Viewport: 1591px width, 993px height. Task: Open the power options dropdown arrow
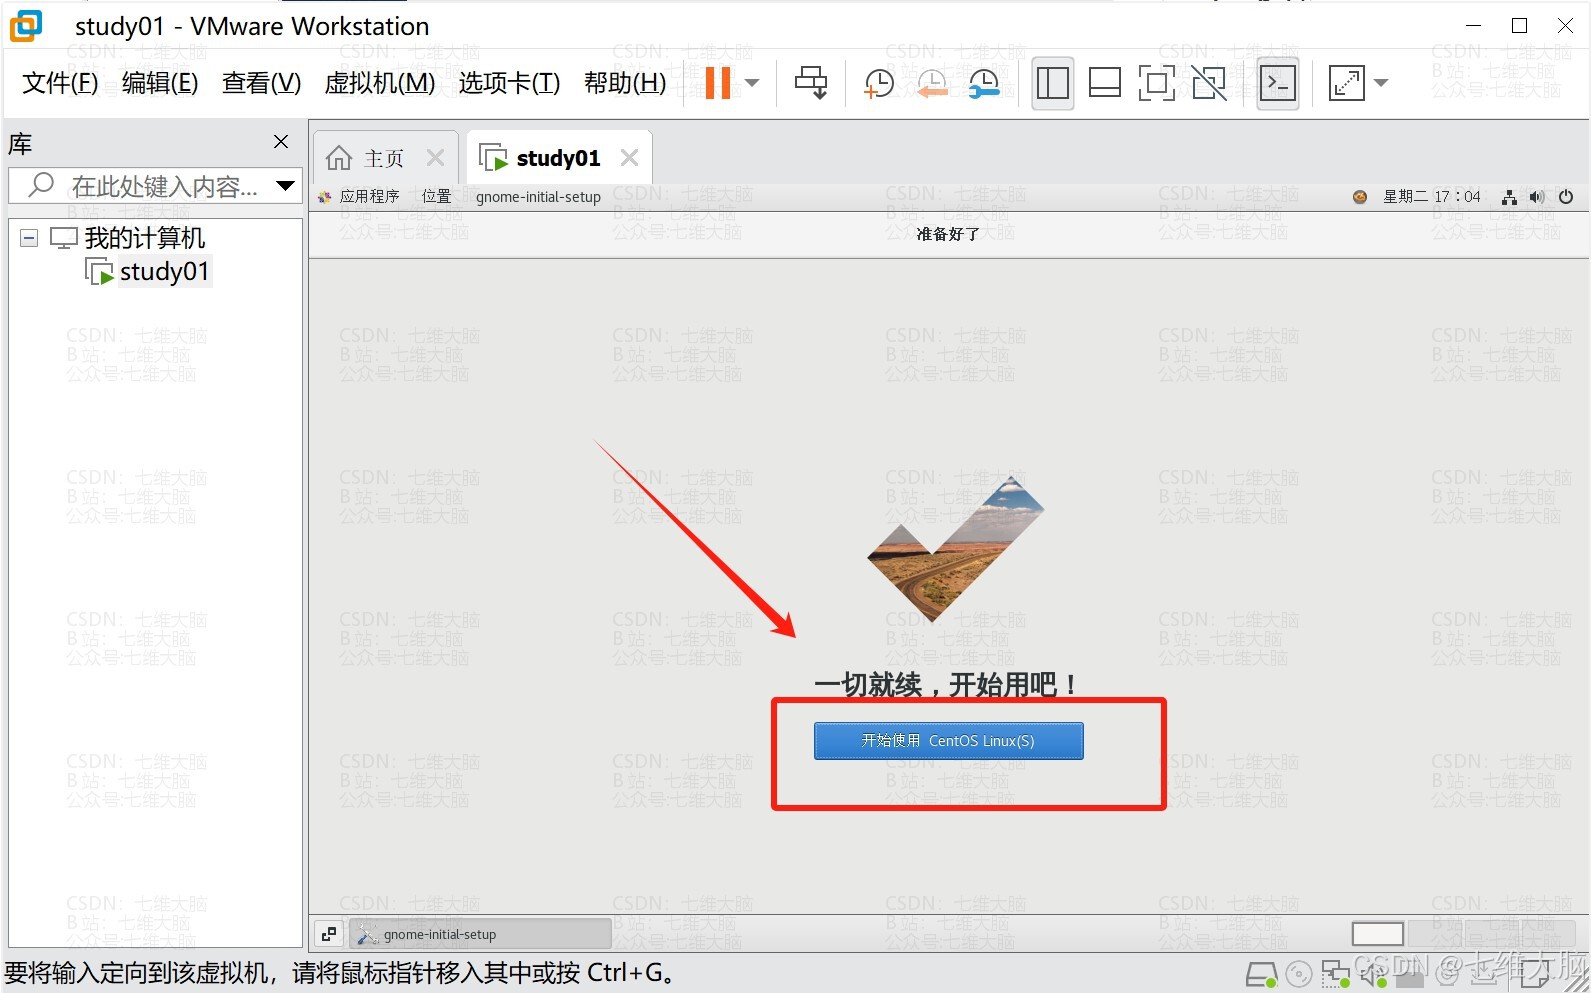tap(752, 83)
